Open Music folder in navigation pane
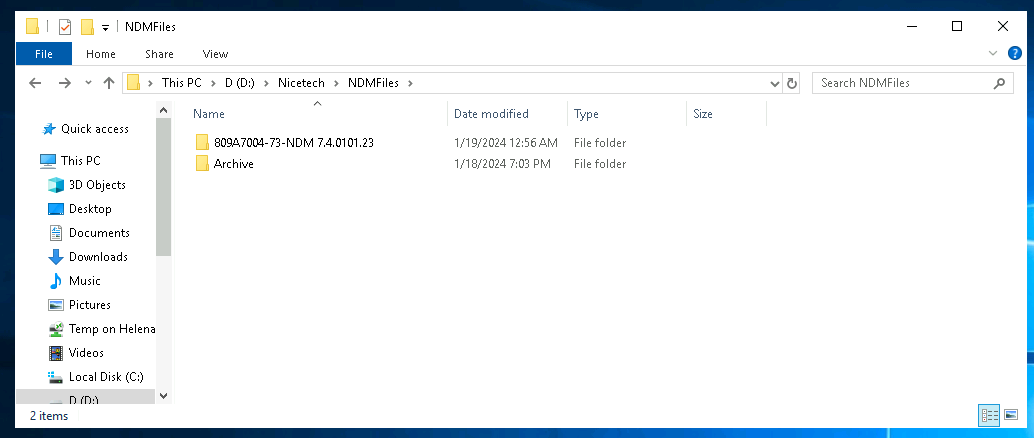 pos(84,281)
